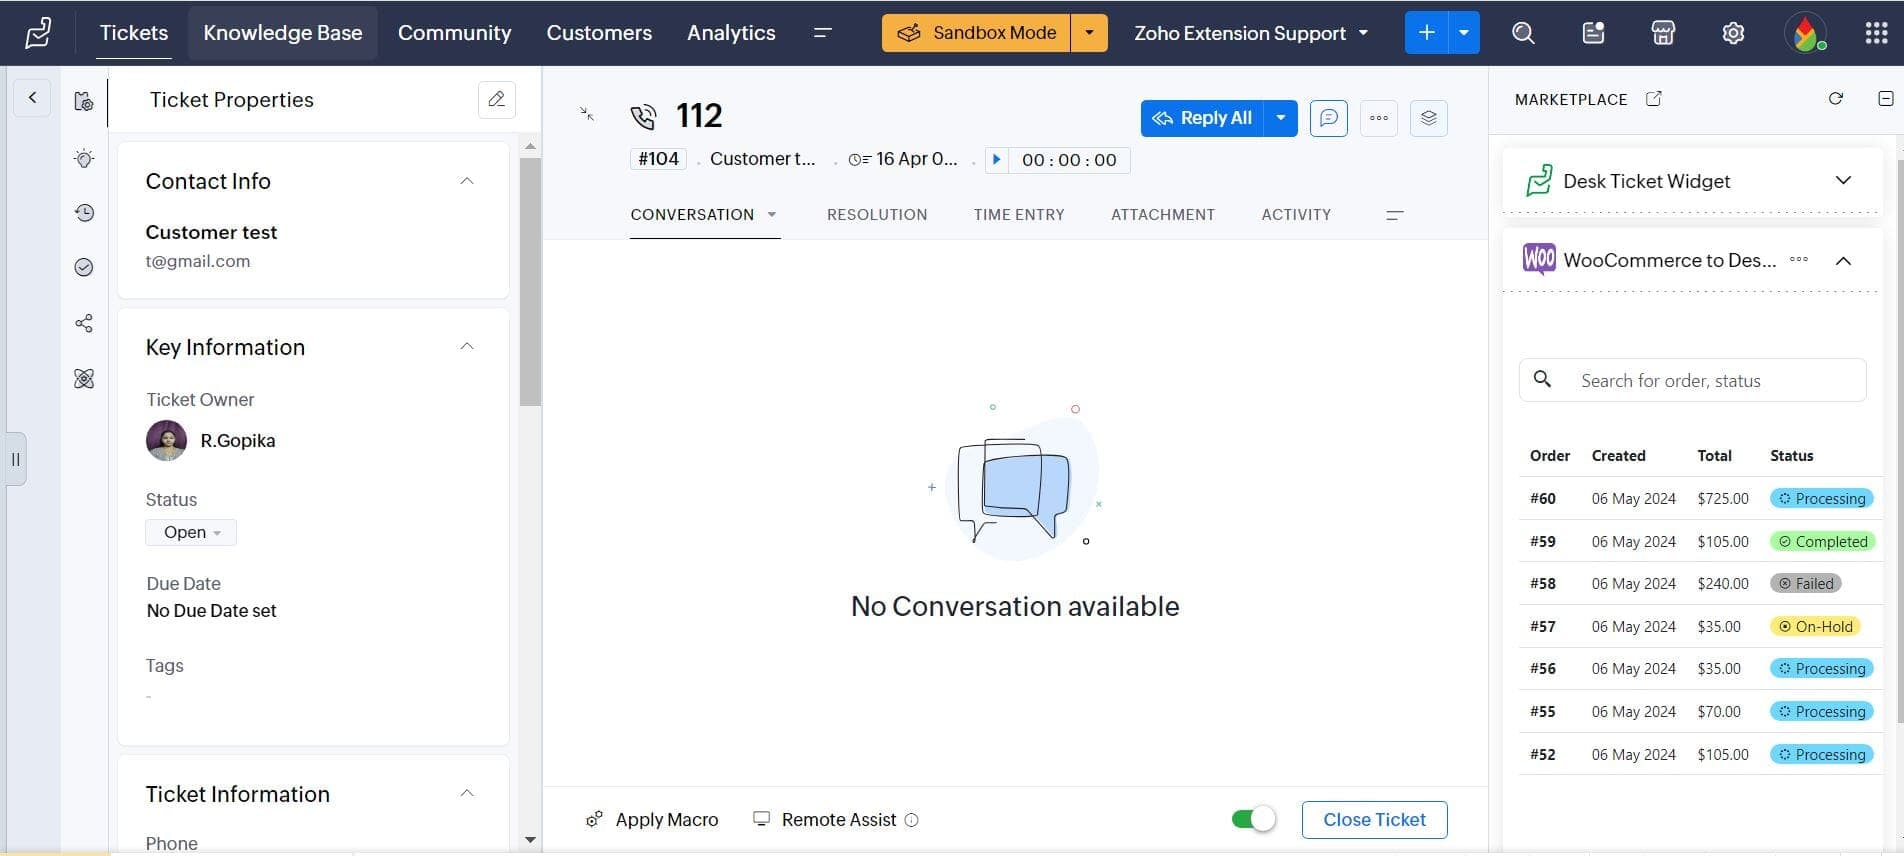Click the share icon in left sidebar
The height and width of the screenshot is (856, 1904).
(84, 323)
